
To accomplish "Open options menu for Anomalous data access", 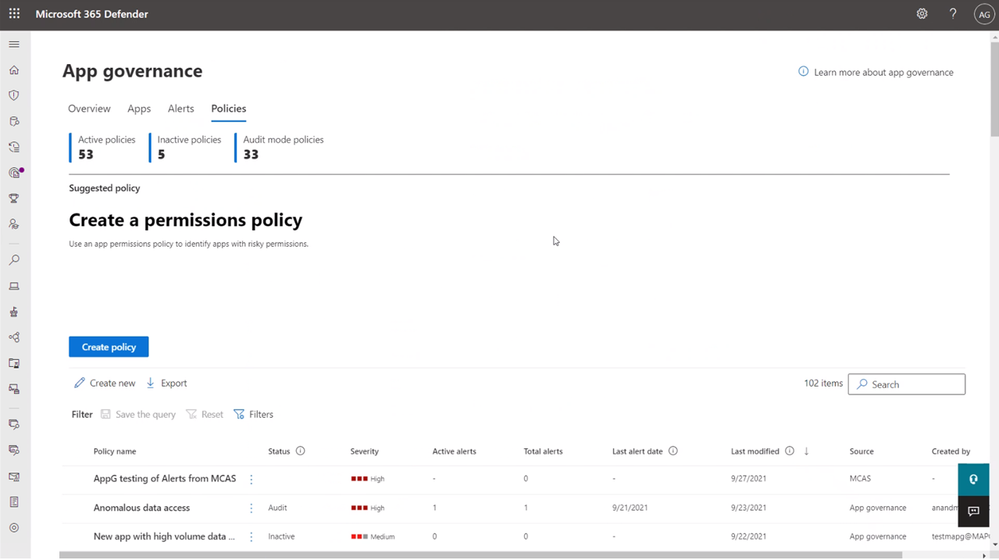I will tap(251, 508).
